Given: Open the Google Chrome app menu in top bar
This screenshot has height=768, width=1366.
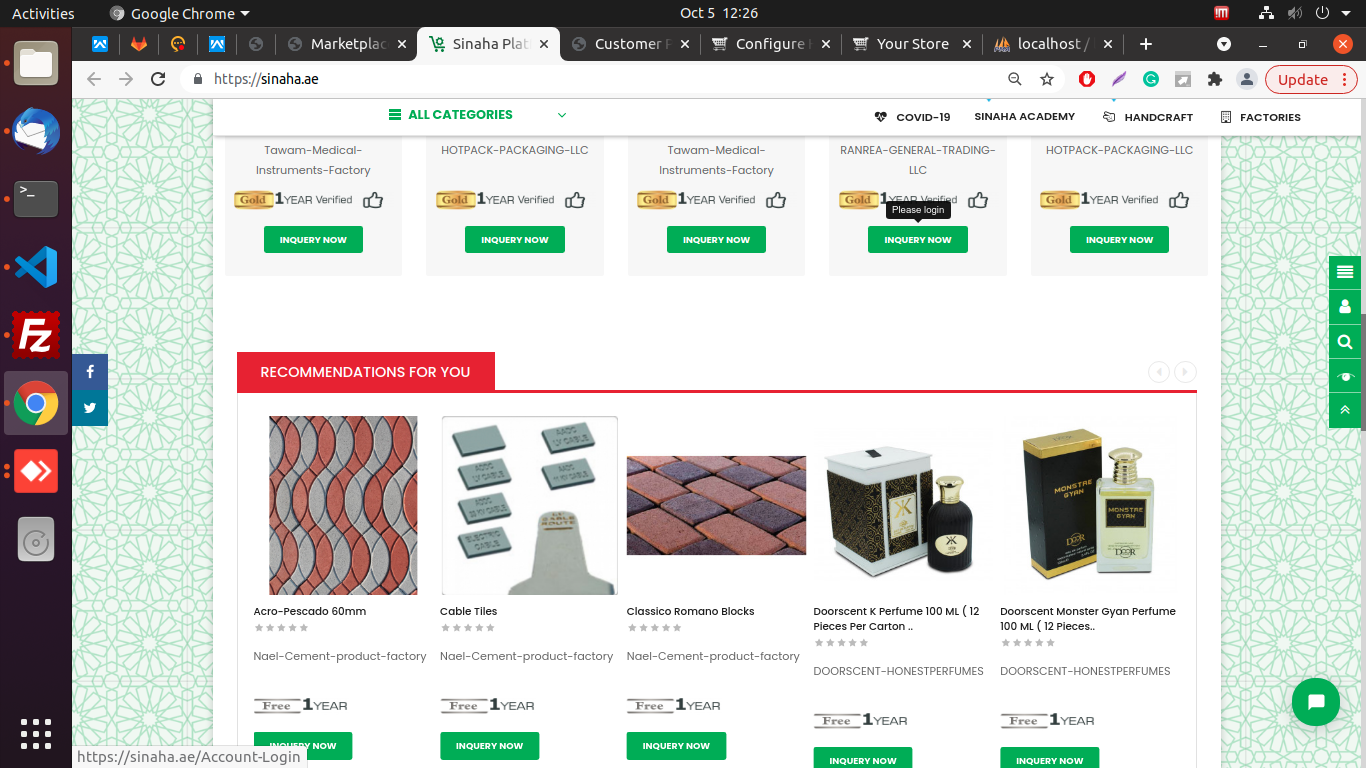Looking at the screenshot, I should tap(180, 13).
